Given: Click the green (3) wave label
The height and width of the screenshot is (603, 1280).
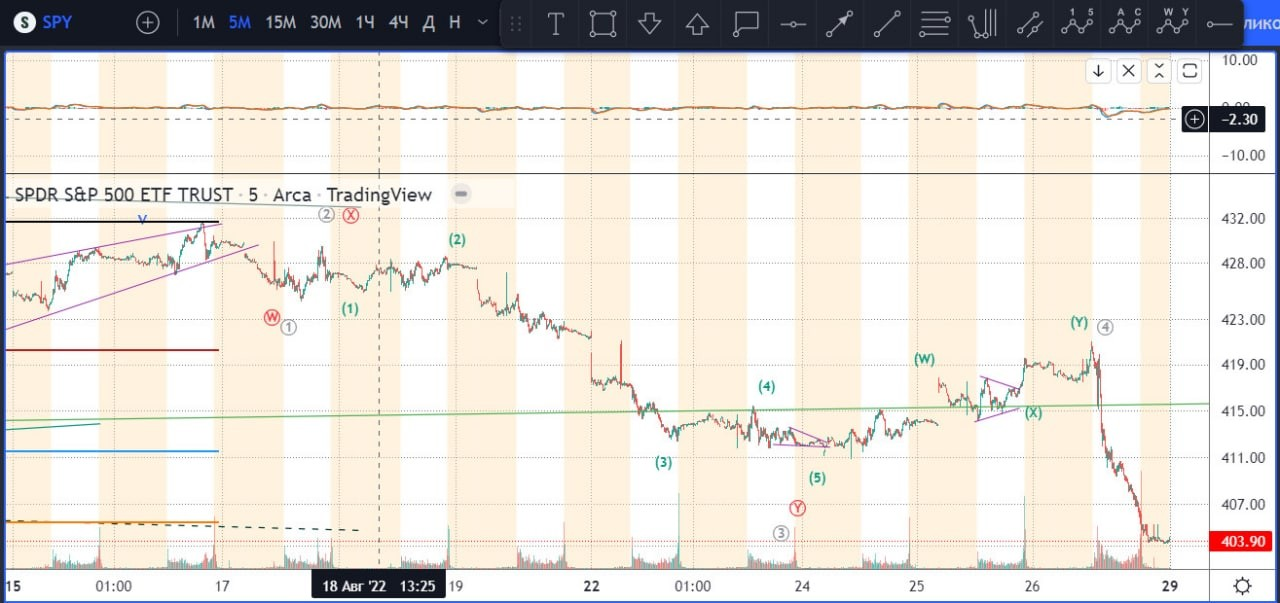Looking at the screenshot, I should [664, 462].
